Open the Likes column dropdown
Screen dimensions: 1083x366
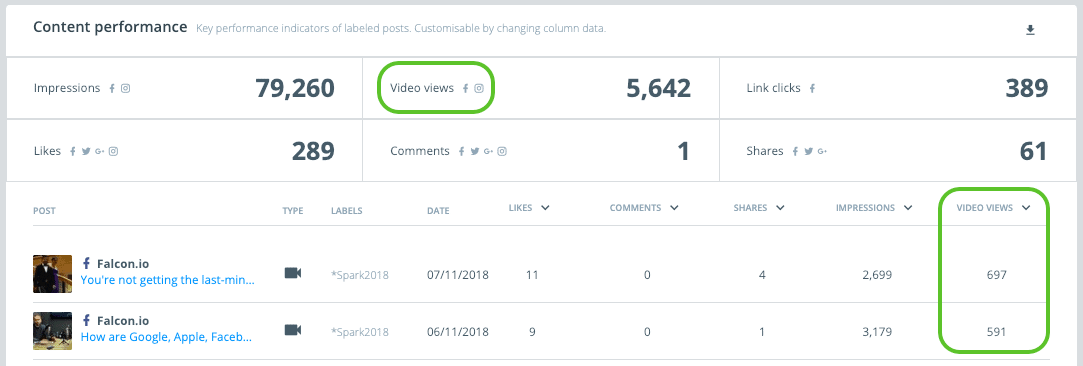(545, 208)
